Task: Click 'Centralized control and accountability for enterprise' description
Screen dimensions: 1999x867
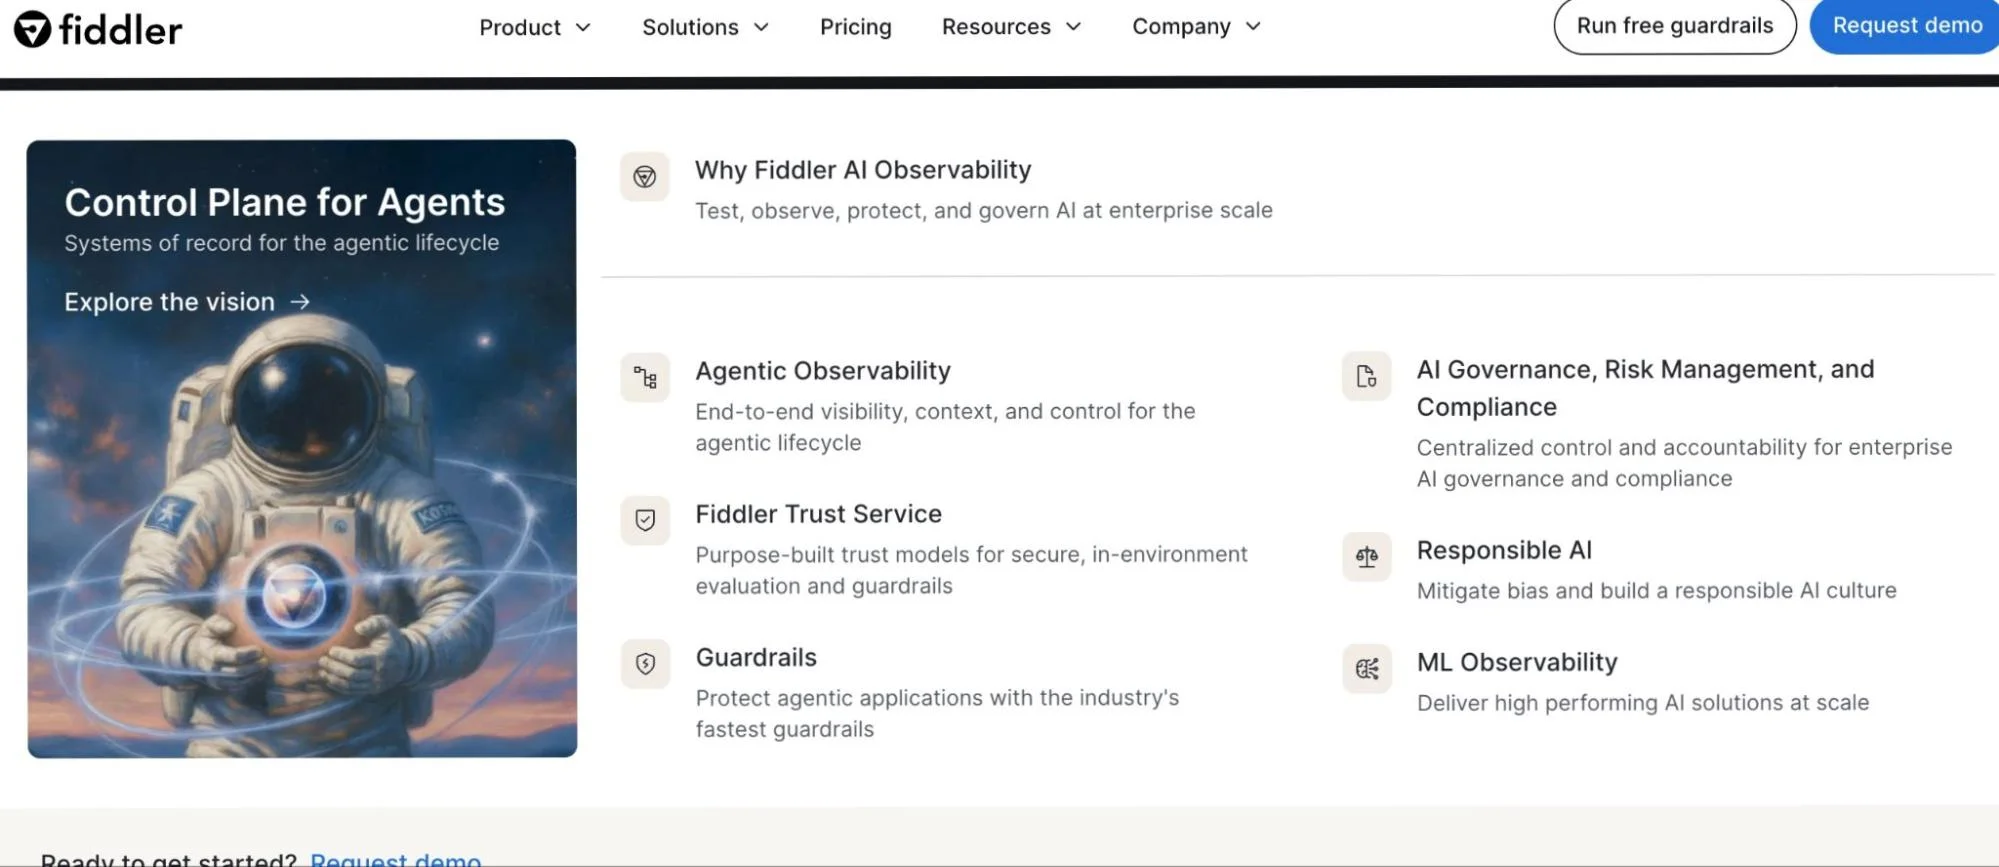Action: tap(1684, 463)
